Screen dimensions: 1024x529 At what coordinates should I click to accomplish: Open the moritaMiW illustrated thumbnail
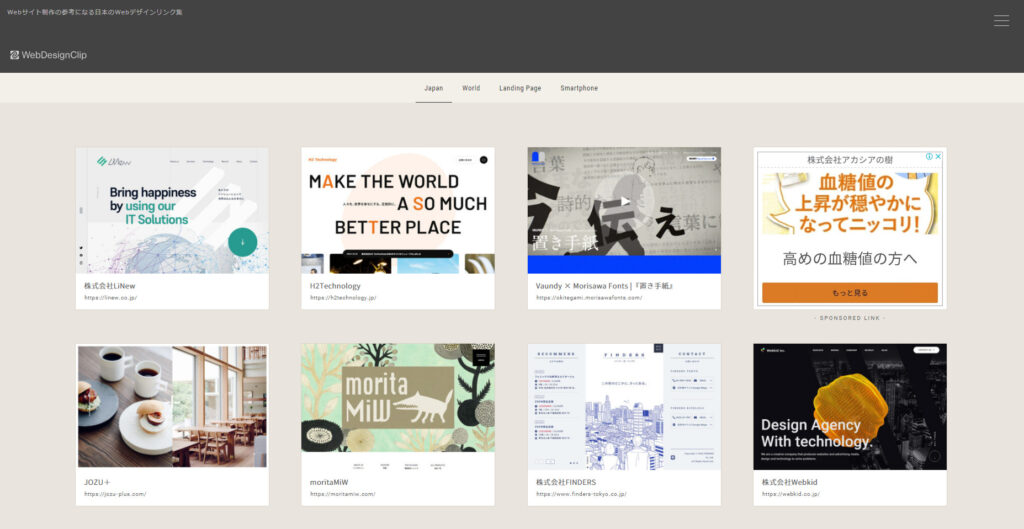pos(398,406)
